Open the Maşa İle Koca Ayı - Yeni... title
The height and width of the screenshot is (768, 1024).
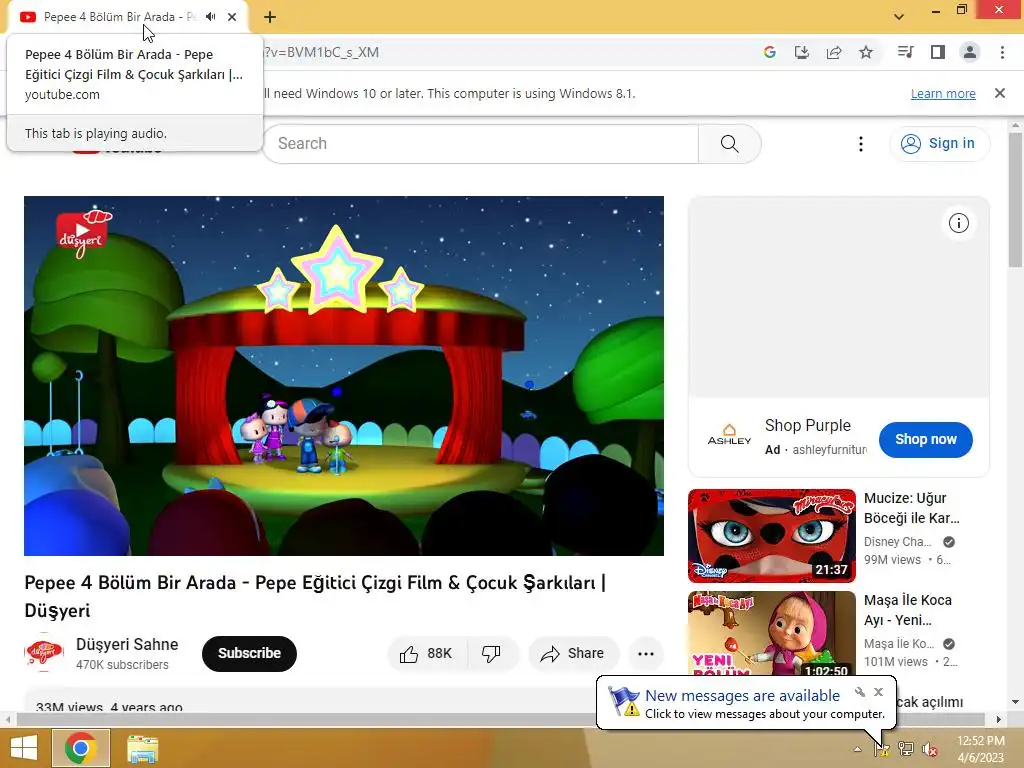click(x=908, y=610)
